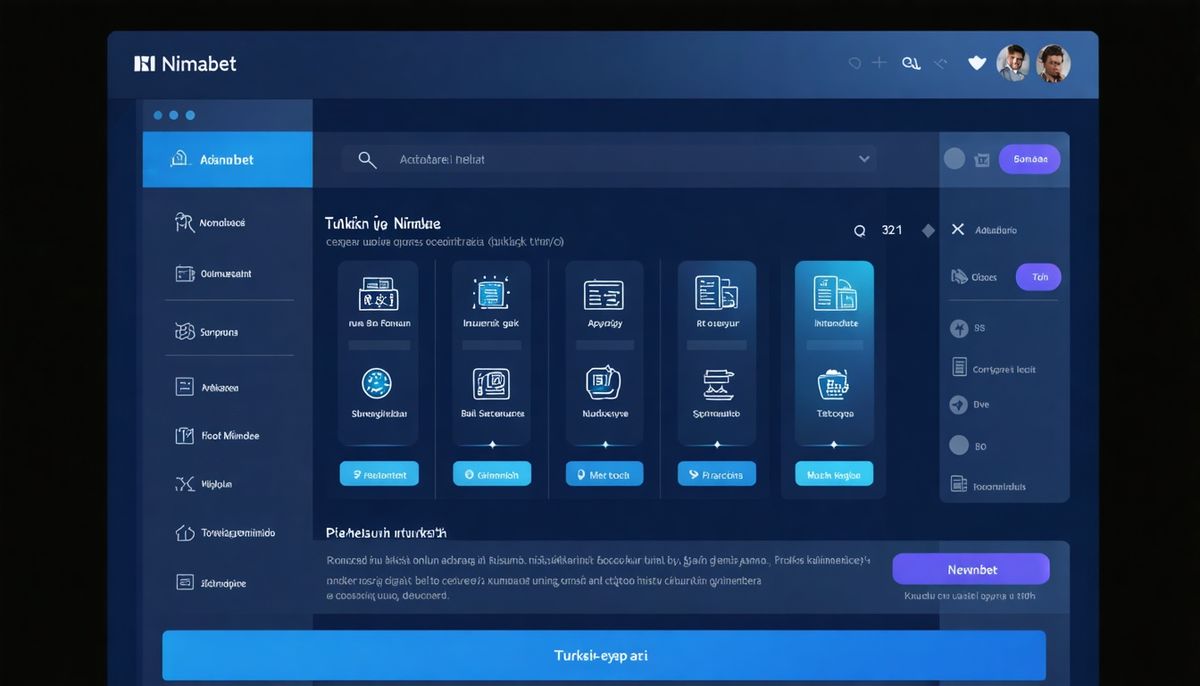This screenshot has height=686, width=1200.
Task: Select the highlighted Adanabet sidebar item
Action: [x=227, y=159]
